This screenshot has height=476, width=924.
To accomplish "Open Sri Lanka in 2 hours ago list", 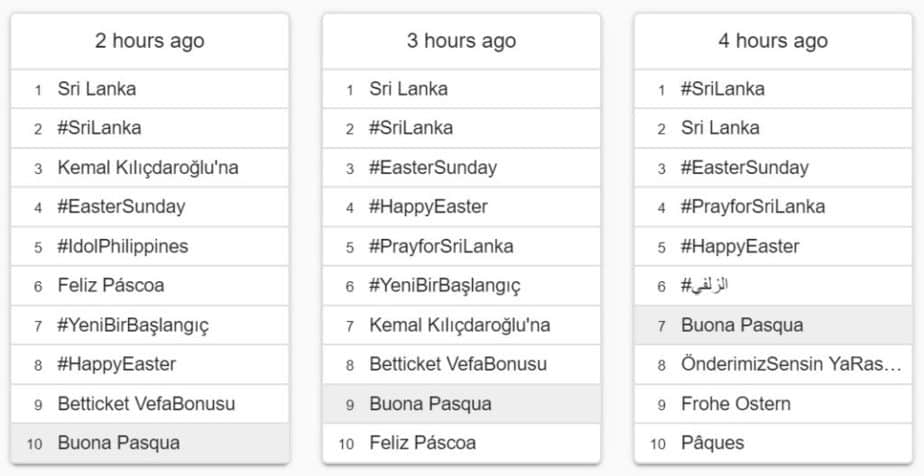I will click(150, 89).
